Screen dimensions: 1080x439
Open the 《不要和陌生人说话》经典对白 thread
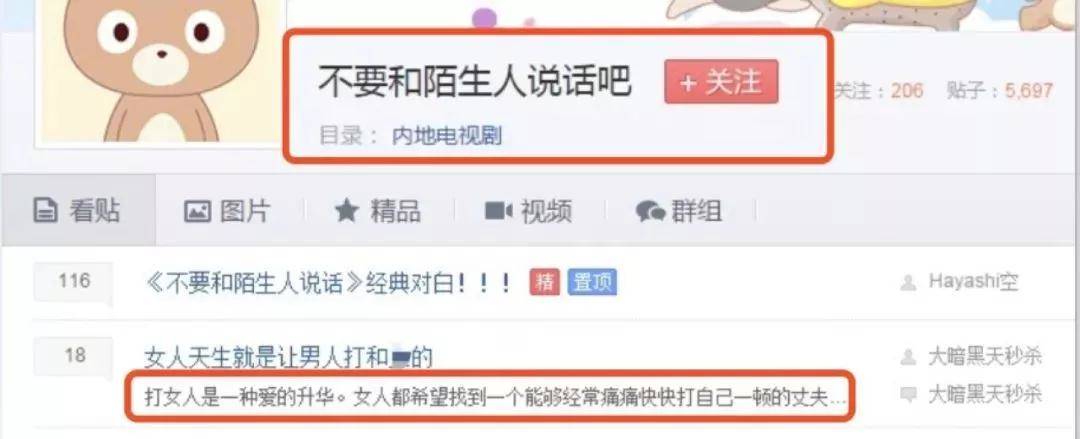click(330, 283)
